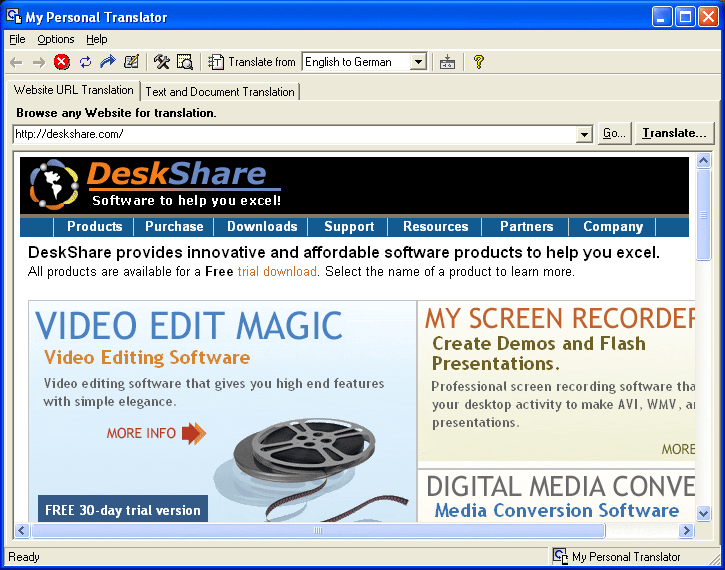
Task: Click the DeskShare logo text
Action: point(177,174)
